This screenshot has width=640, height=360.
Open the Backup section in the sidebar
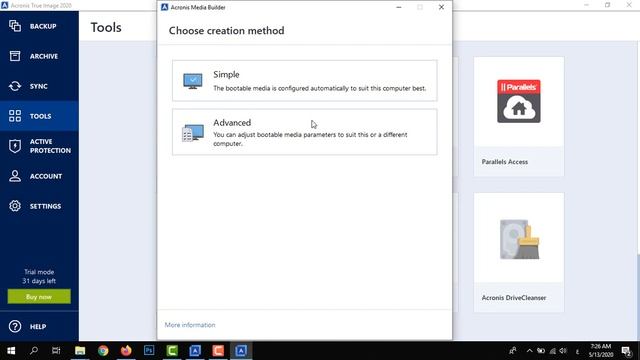coord(39,26)
